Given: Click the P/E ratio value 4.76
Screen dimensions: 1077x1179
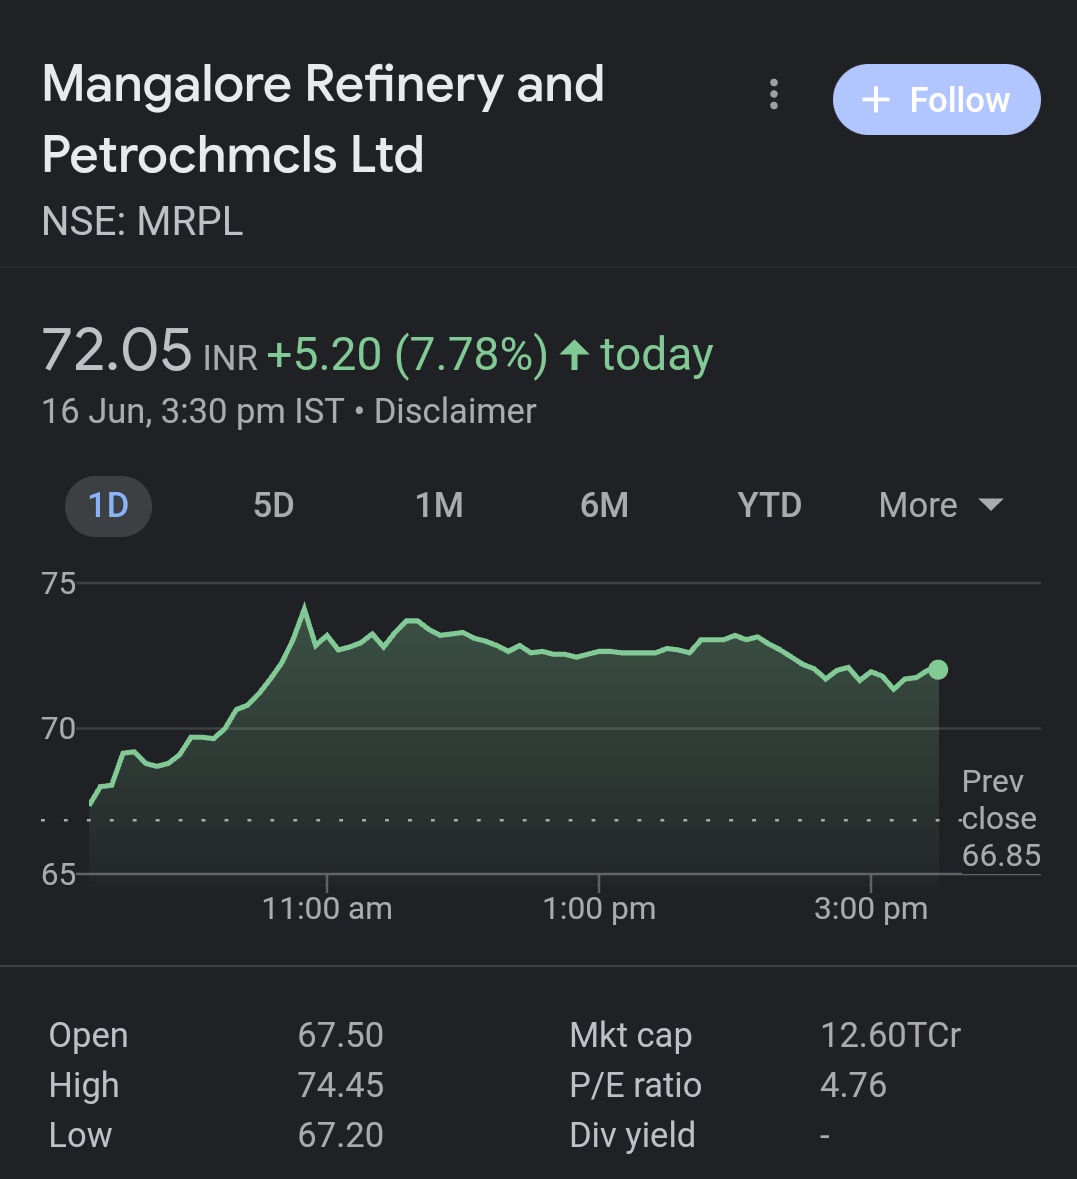Looking at the screenshot, I should point(854,1085).
